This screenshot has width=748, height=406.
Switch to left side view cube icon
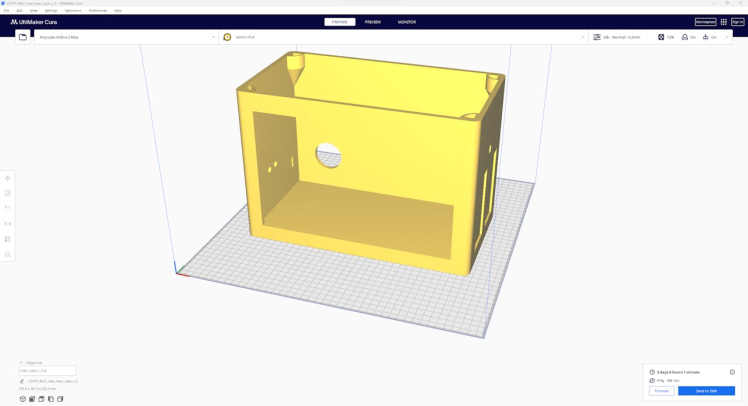coord(51,399)
